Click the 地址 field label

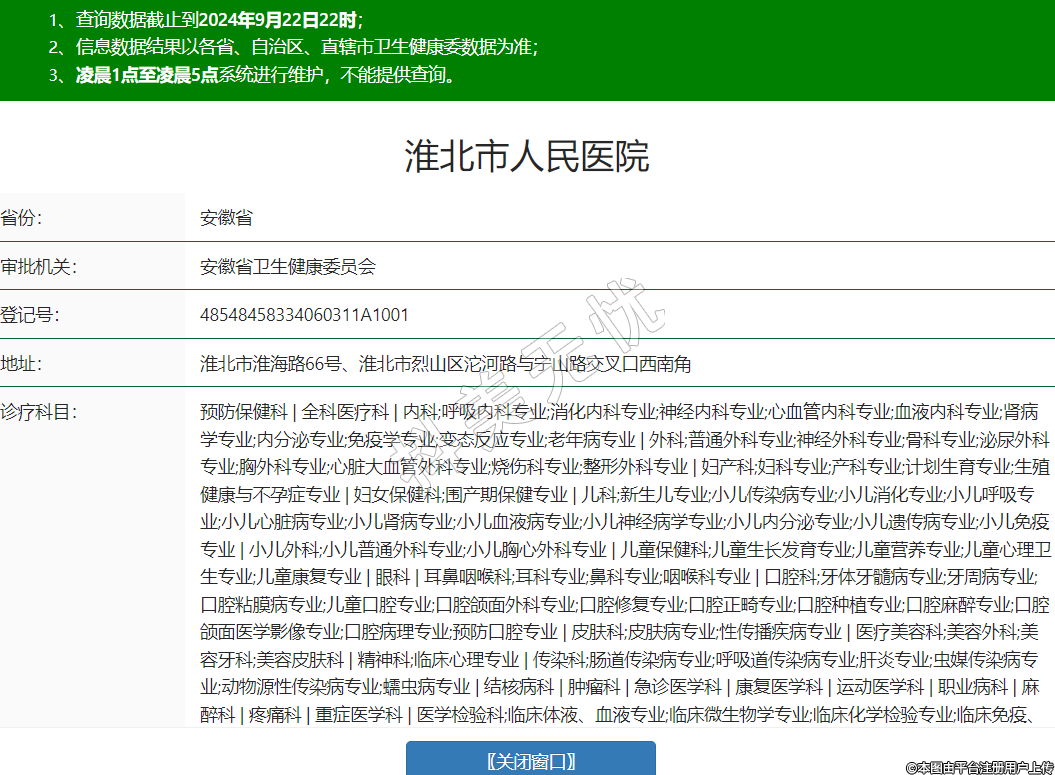pyautogui.click(x=21, y=363)
